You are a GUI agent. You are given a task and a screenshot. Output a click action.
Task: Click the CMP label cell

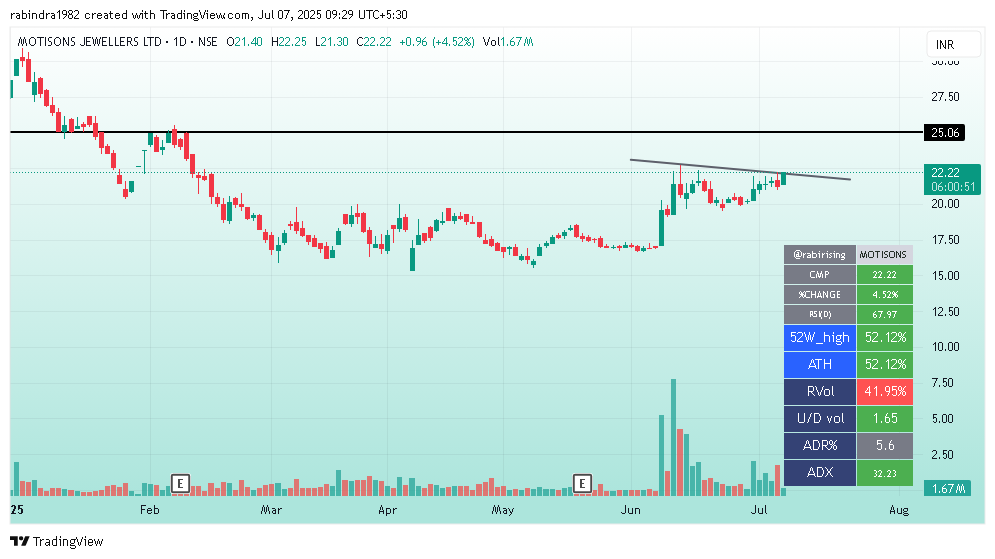[820, 275]
